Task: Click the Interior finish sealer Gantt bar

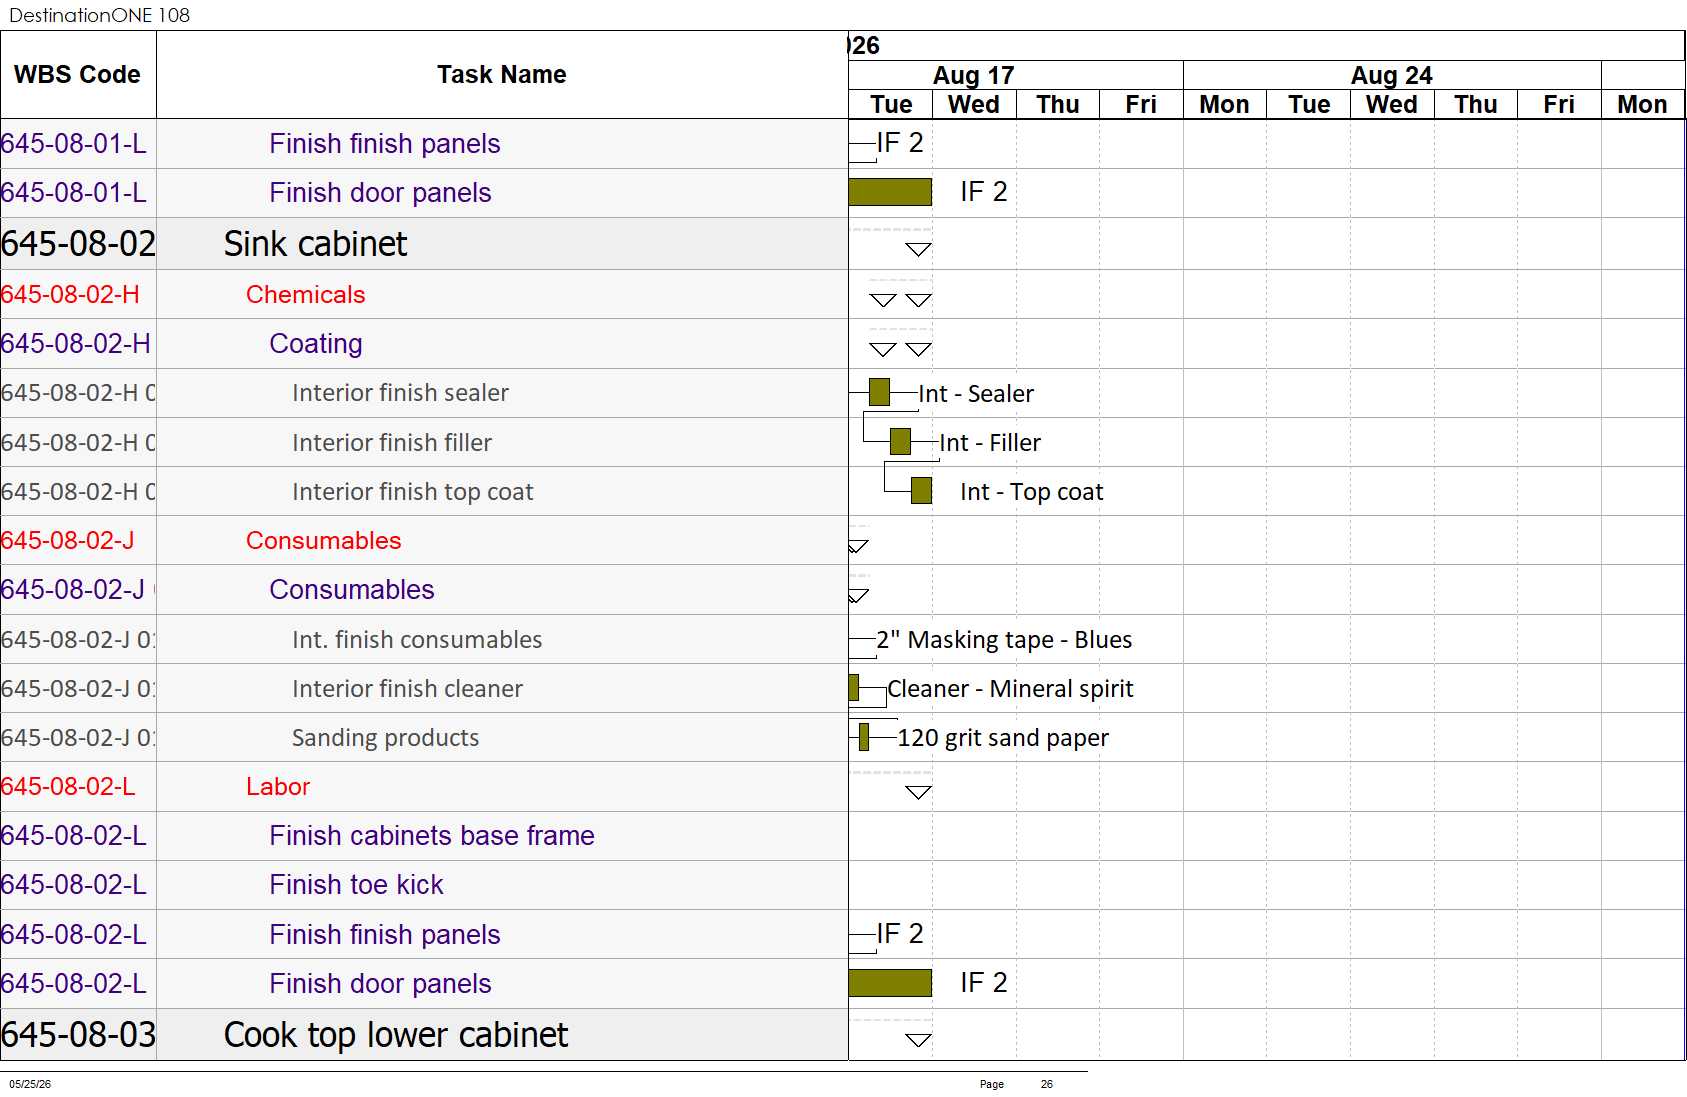Action: 879,392
